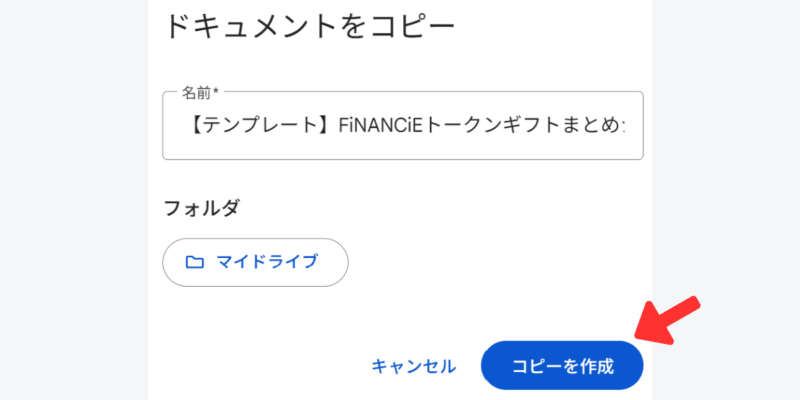This screenshot has width=800, height=400.
Task: Focus the 名前 document name field
Action: click(x=402, y=126)
